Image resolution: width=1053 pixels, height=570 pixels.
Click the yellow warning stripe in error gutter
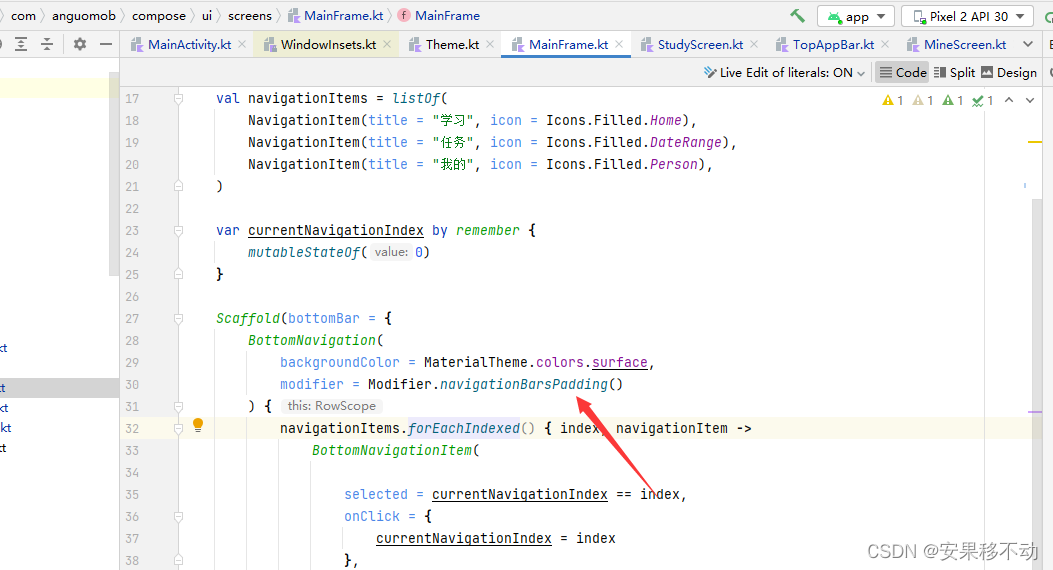click(x=1034, y=142)
